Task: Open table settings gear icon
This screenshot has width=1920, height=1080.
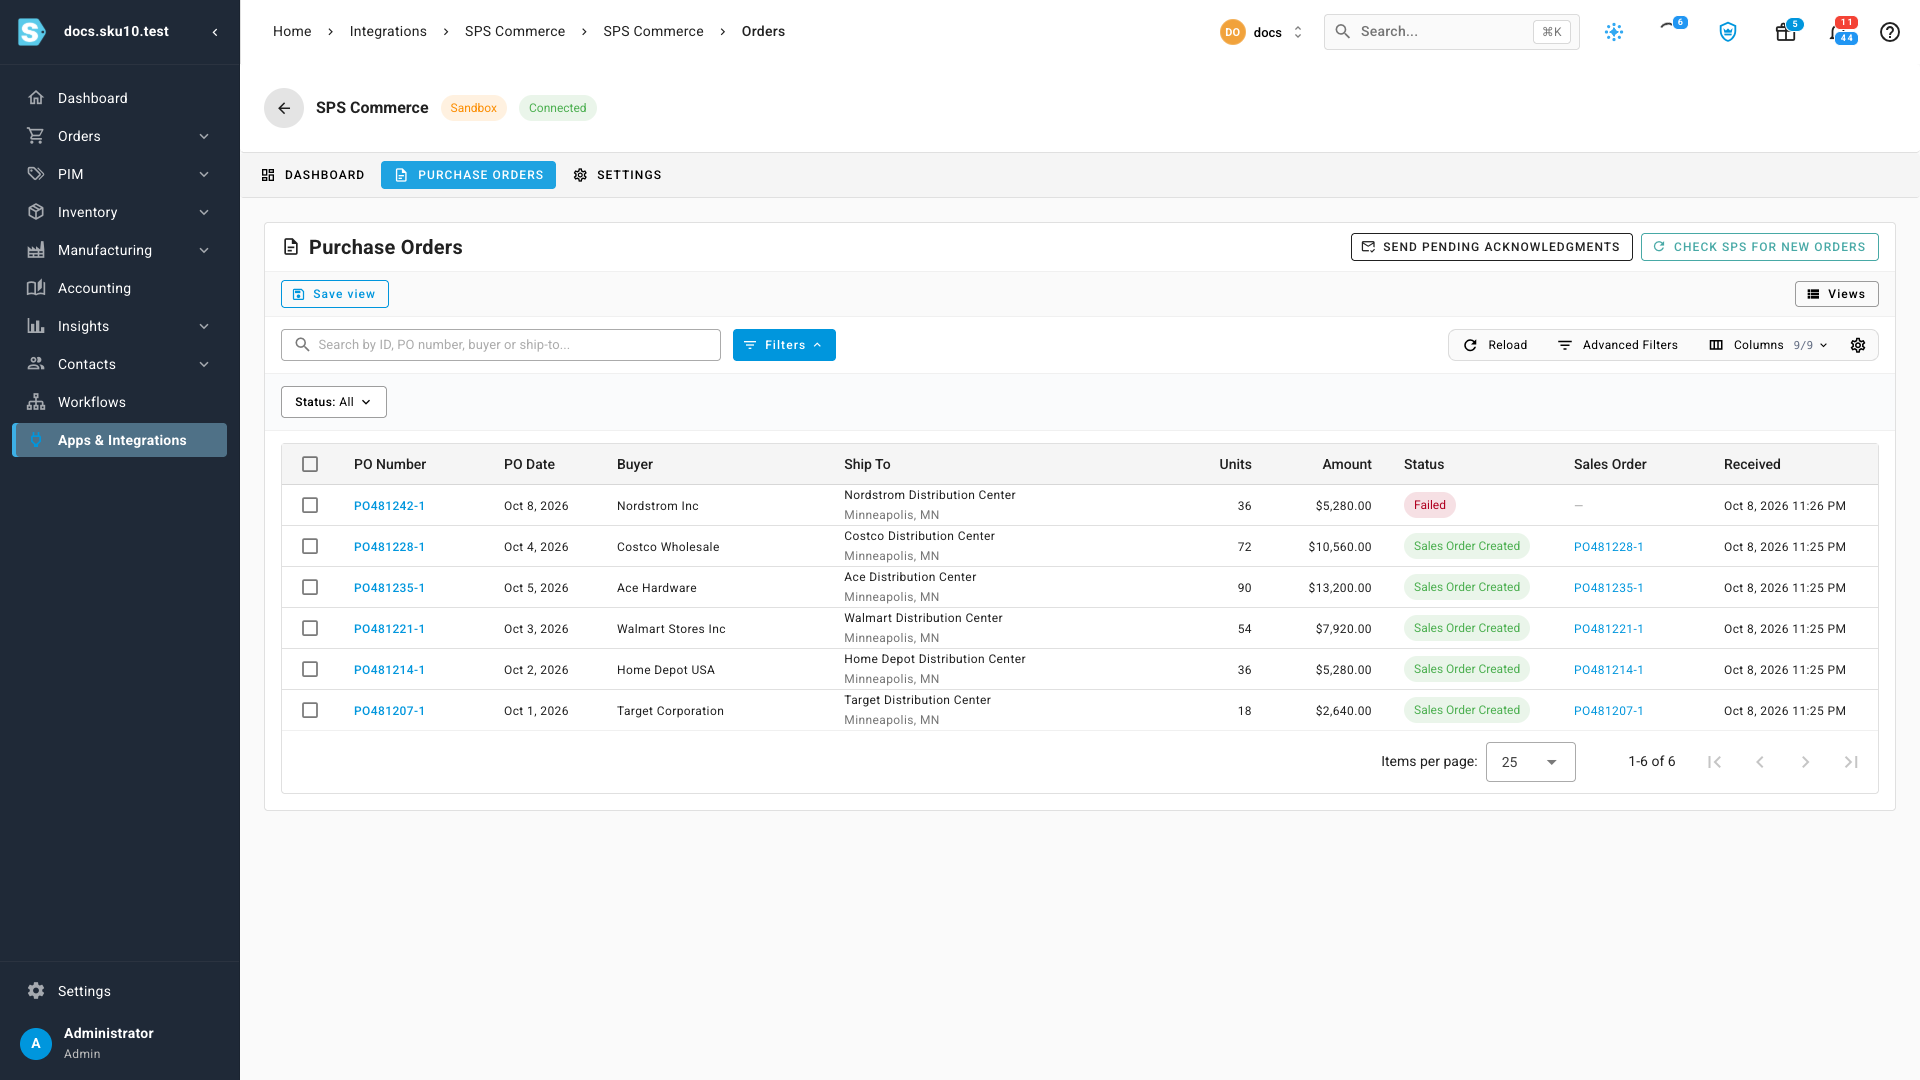Action: [1858, 345]
